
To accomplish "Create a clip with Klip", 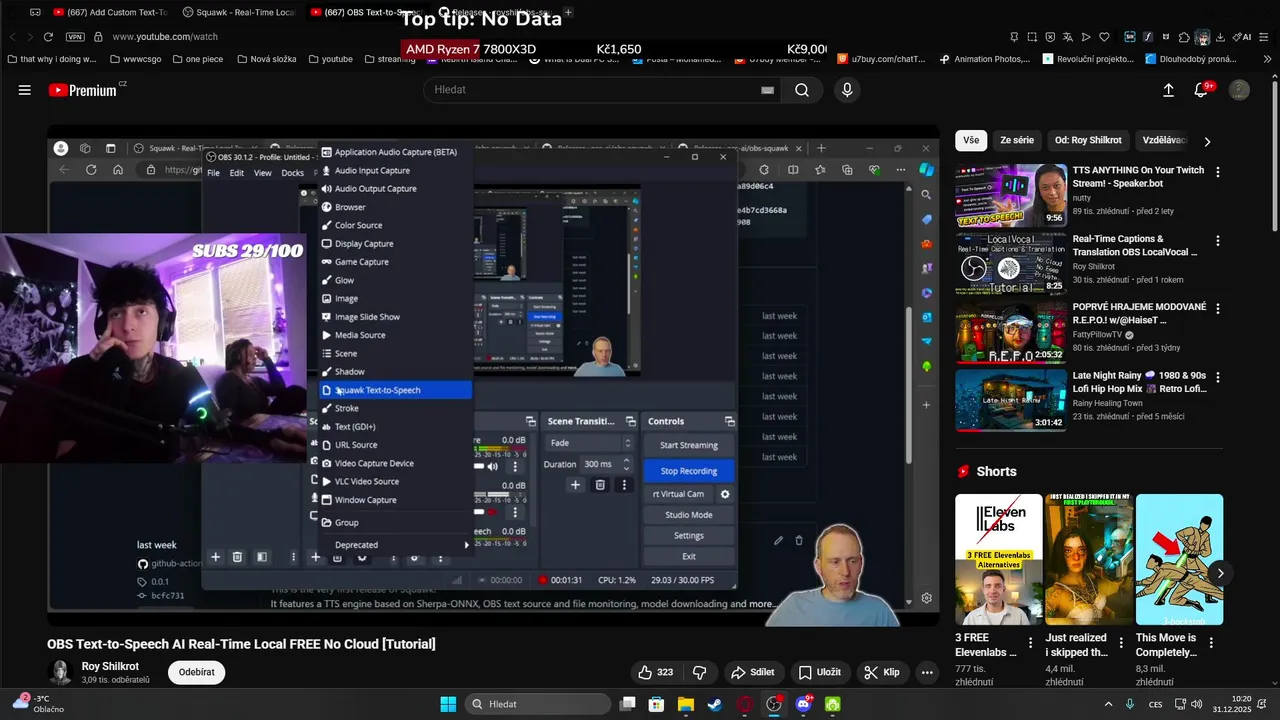I will point(882,673).
